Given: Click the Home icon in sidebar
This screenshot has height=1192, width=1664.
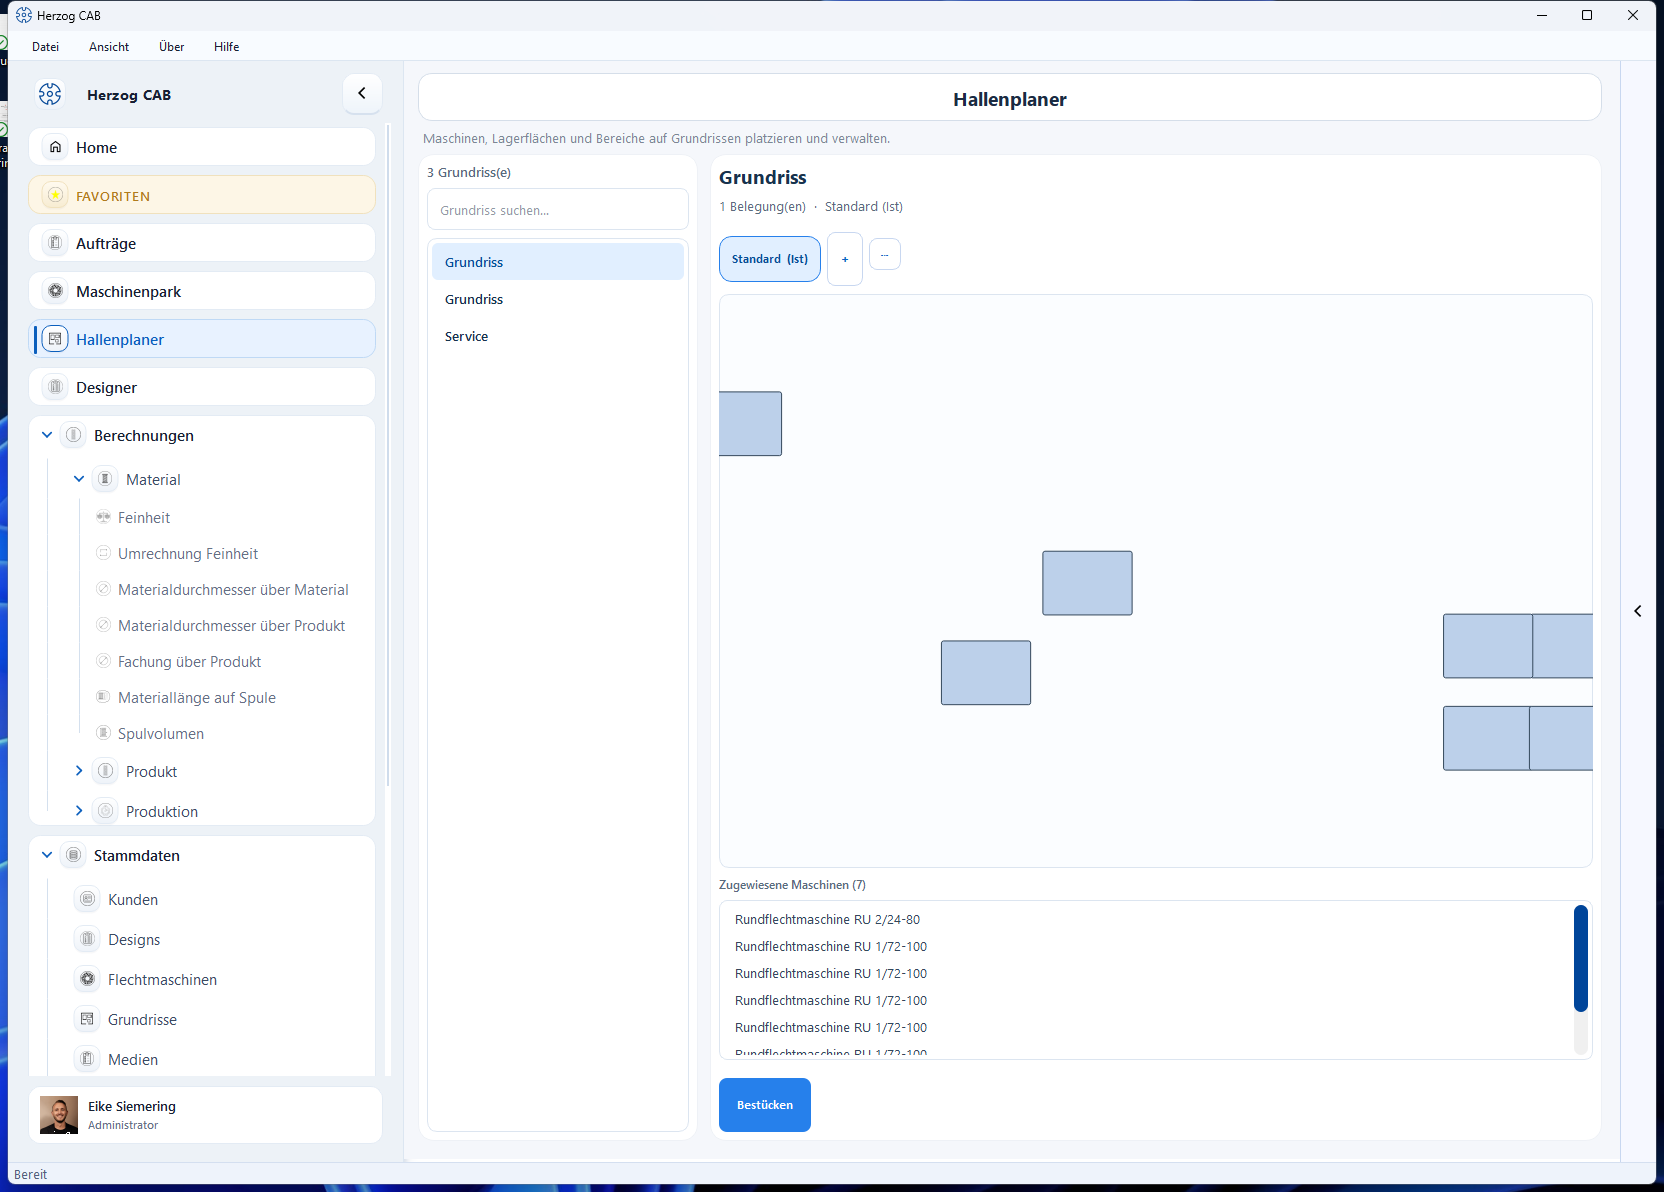Looking at the screenshot, I should tap(56, 147).
